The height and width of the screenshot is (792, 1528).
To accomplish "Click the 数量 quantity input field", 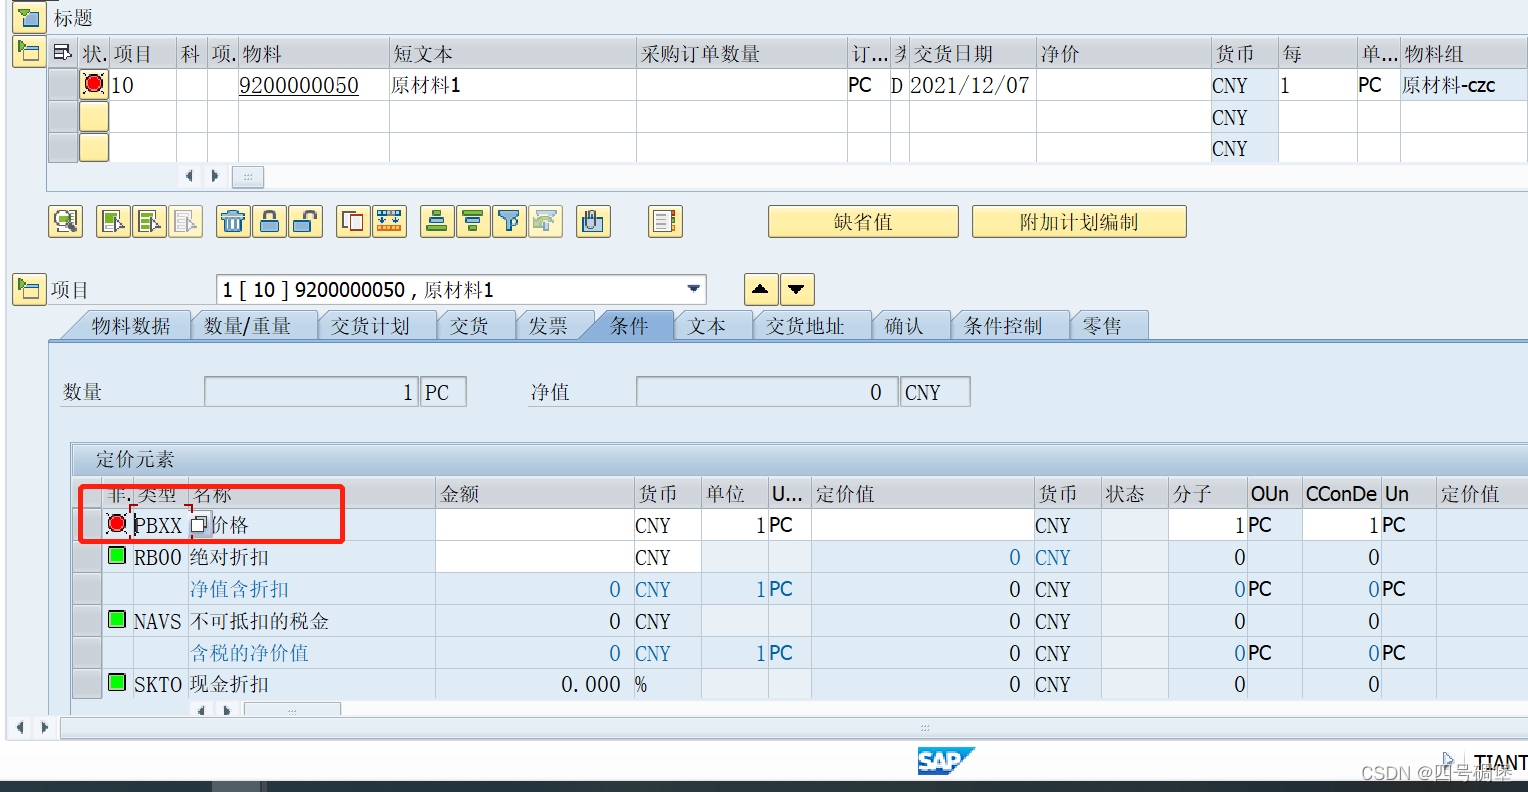I will point(310,391).
